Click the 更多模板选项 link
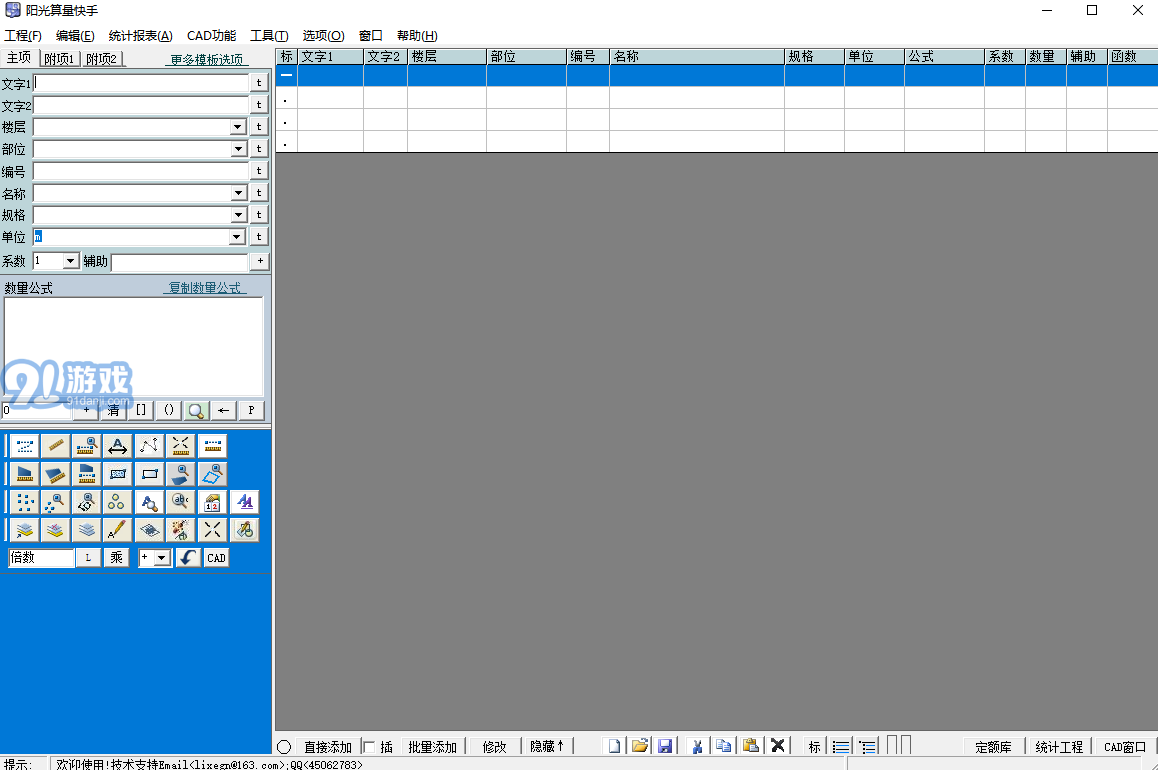Image resolution: width=1158 pixels, height=770 pixels. pyautogui.click(x=205, y=57)
